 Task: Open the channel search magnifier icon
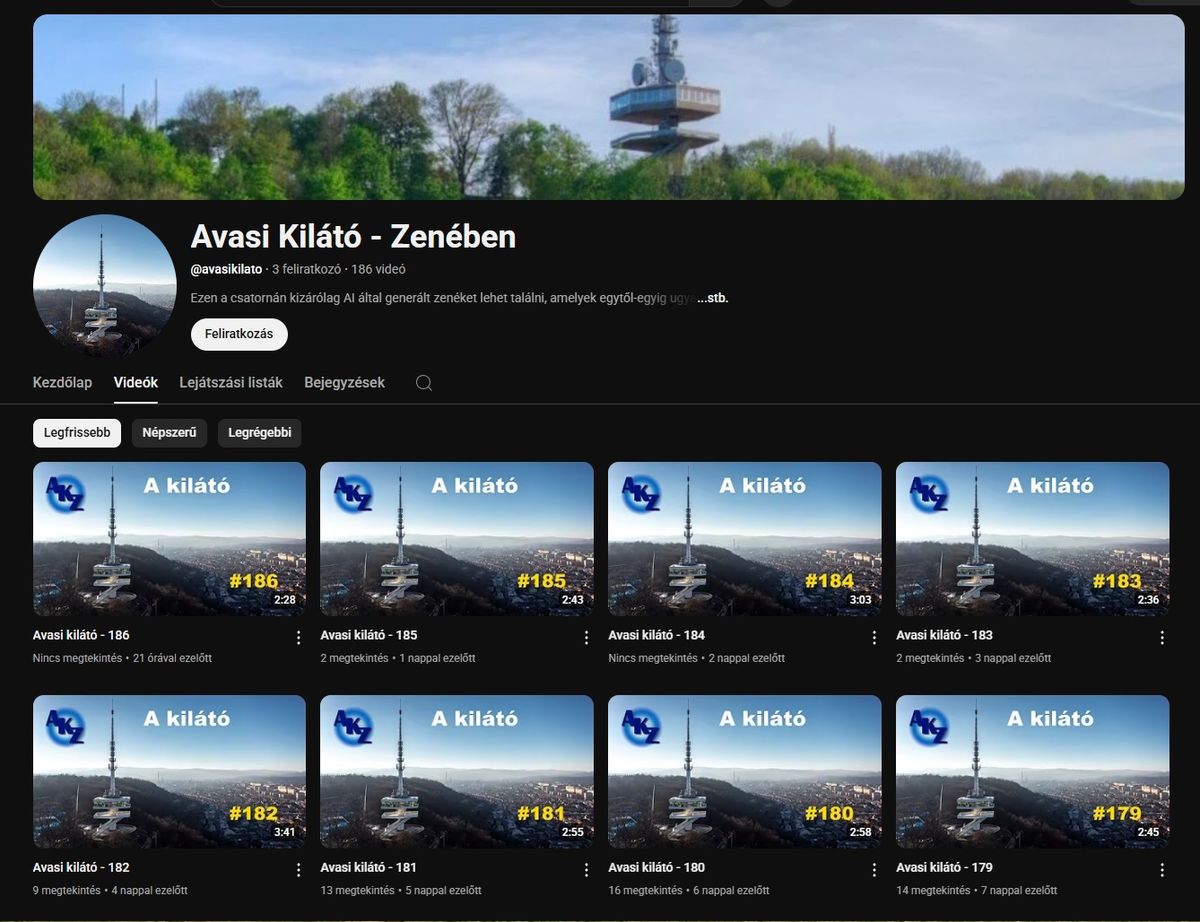(x=424, y=383)
